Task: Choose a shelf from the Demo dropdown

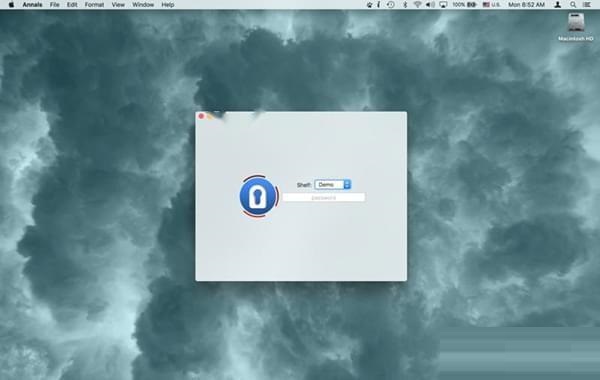Action: point(333,184)
